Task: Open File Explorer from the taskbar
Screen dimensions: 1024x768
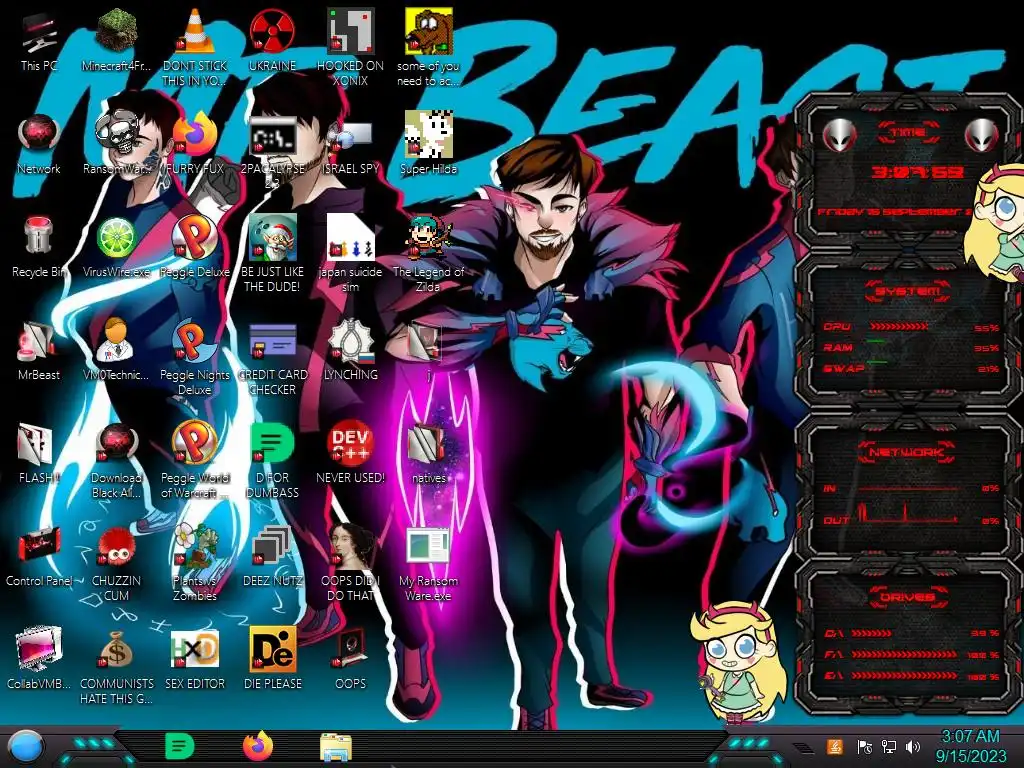Action: click(336, 748)
